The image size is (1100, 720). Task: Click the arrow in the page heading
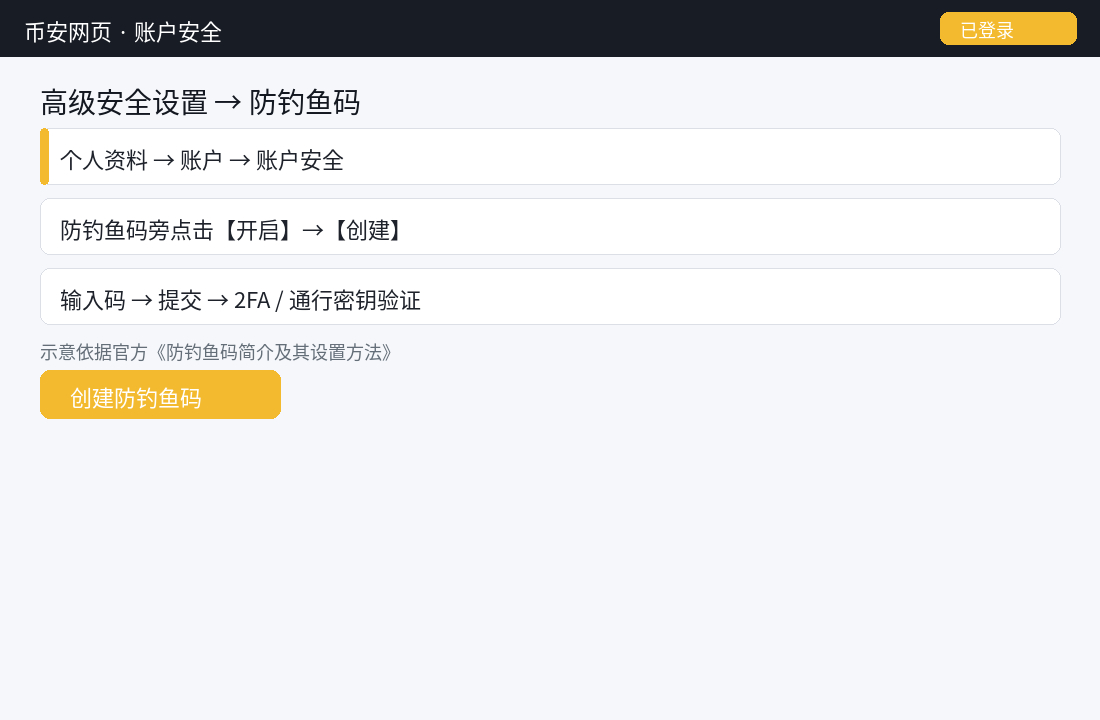coord(228,103)
